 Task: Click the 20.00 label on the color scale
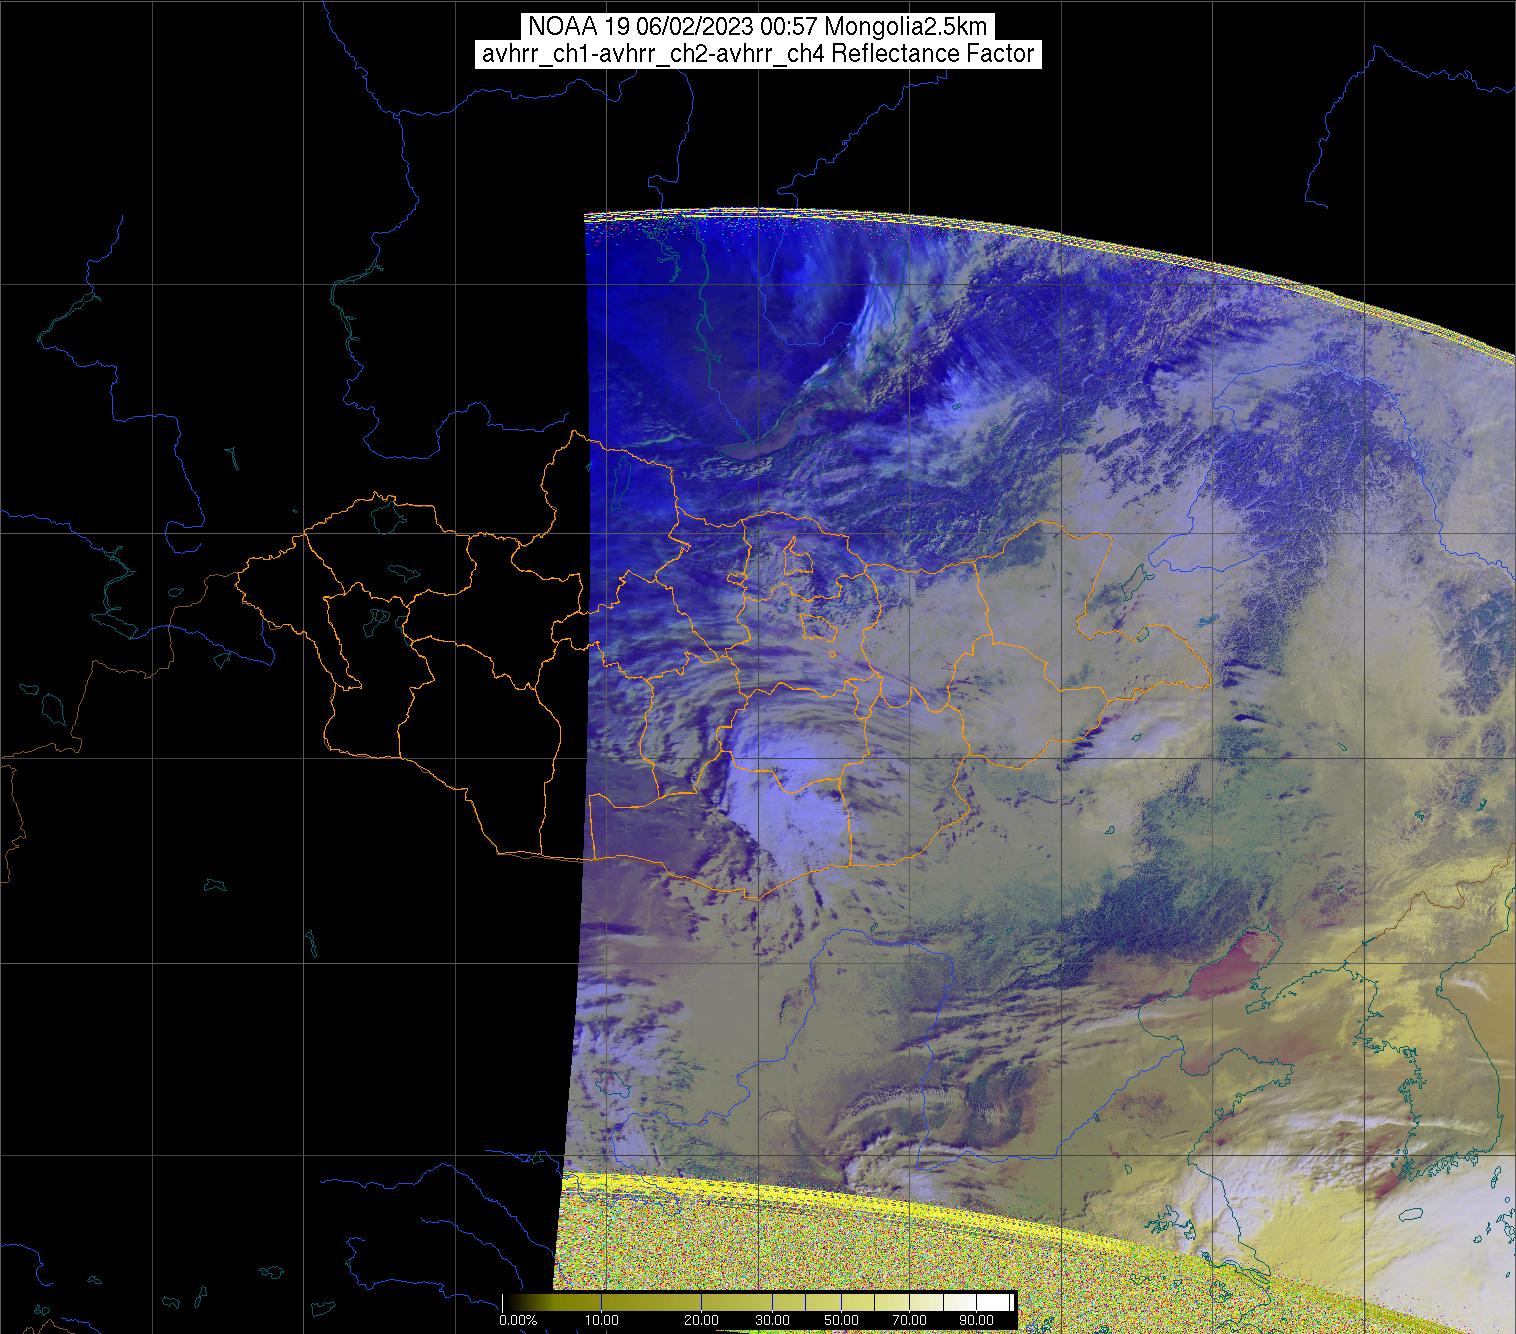[x=700, y=1321]
